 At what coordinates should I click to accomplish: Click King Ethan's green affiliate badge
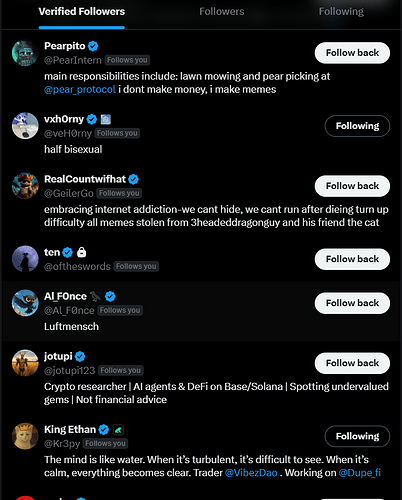click(118, 430)
